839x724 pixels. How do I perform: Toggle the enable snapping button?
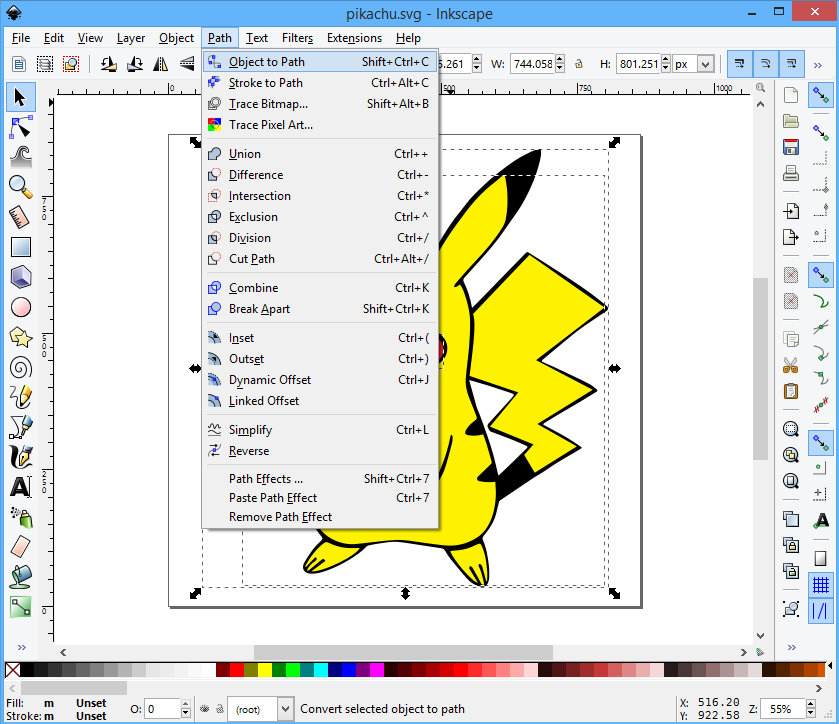click(x=820, y=96)
